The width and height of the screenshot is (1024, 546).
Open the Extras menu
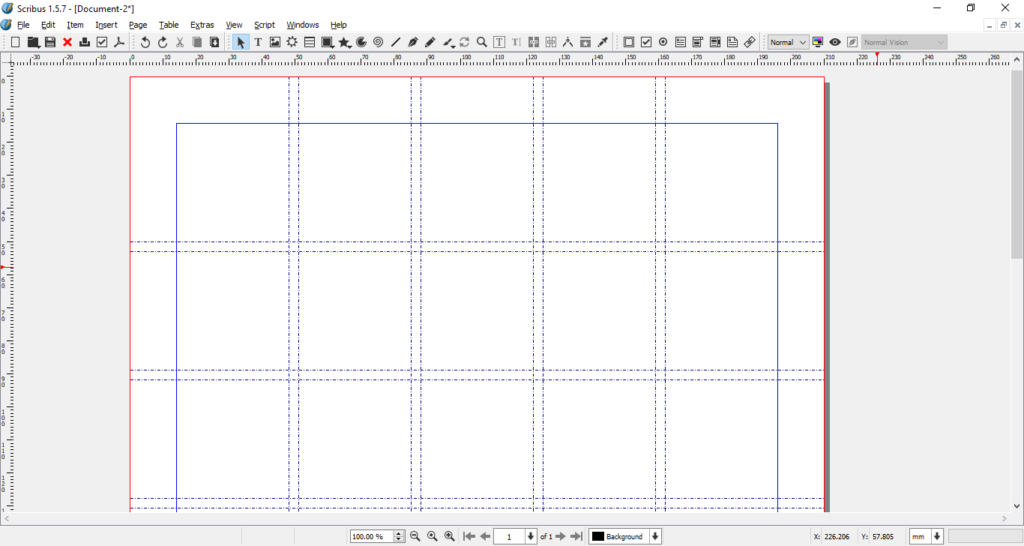(x=202, y=25)
